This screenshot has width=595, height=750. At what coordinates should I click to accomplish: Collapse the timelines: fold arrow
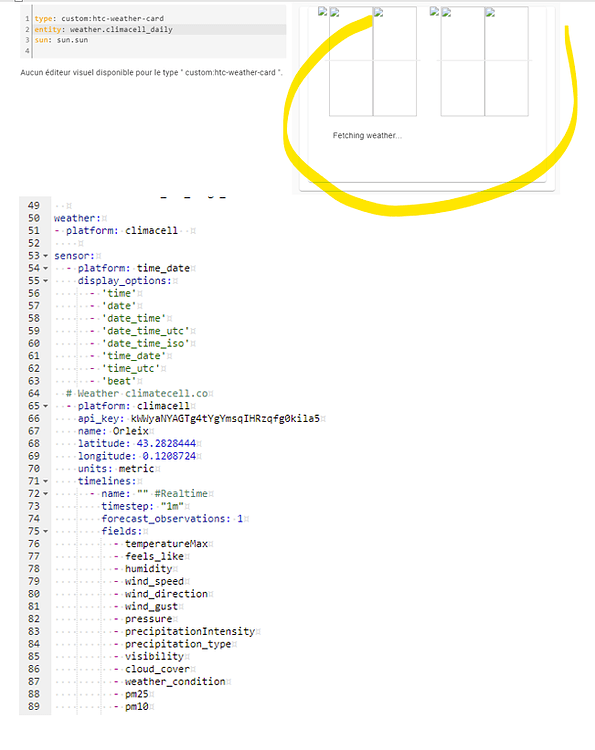[45, 481]
